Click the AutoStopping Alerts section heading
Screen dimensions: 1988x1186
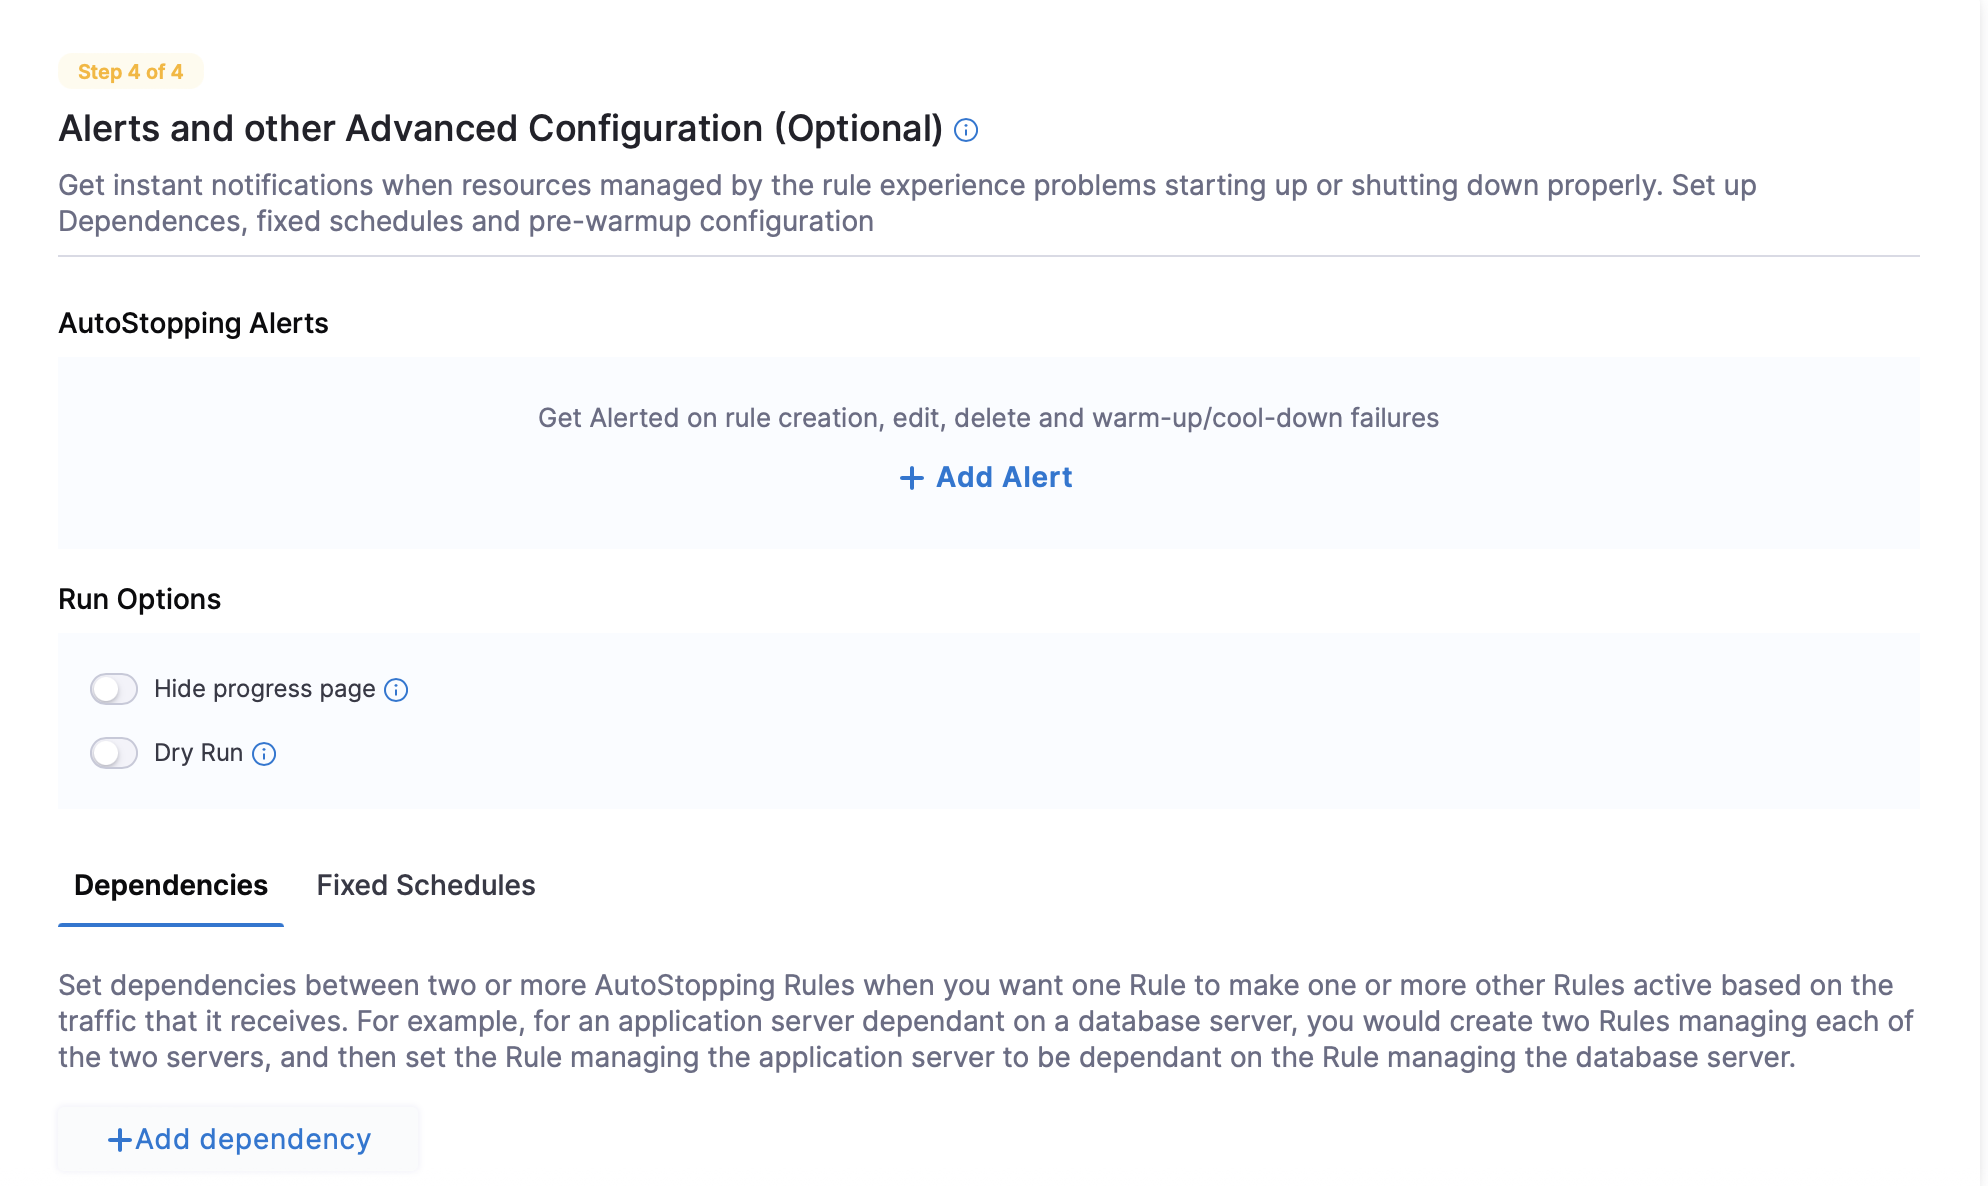(x=193, y=324)
